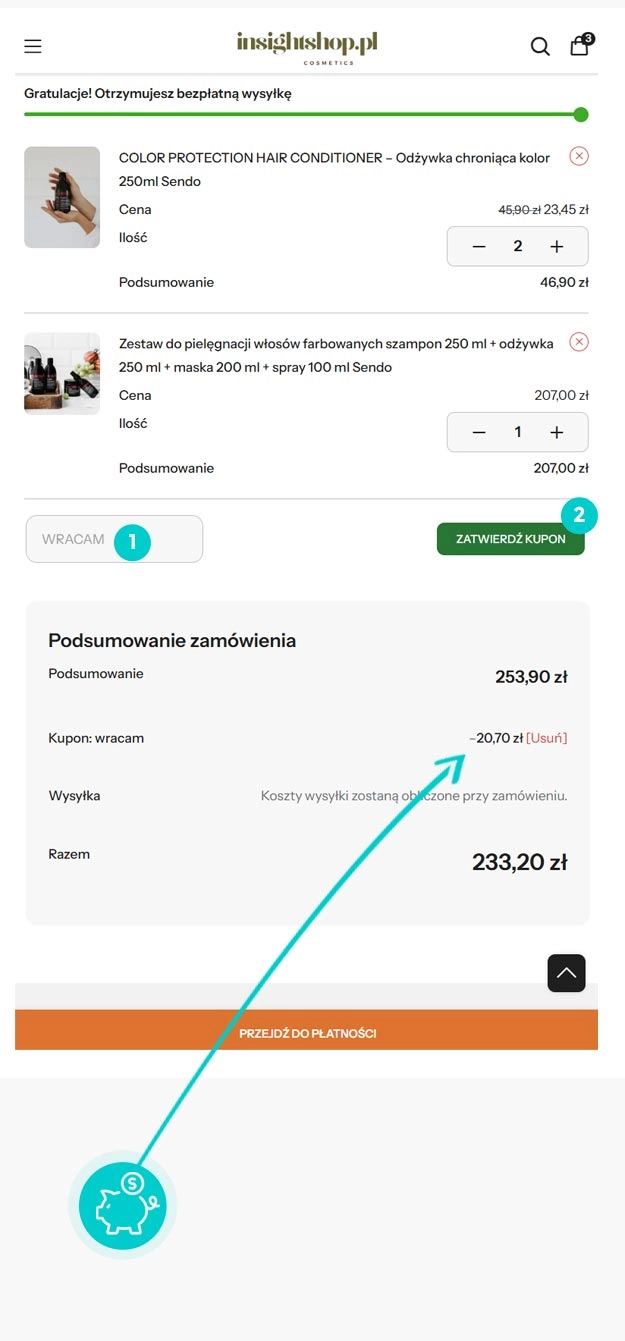The width and height of the screenshot is (625, 1341).
Task: Click Usuń to remove the coupon
Action: coord(546,738)
